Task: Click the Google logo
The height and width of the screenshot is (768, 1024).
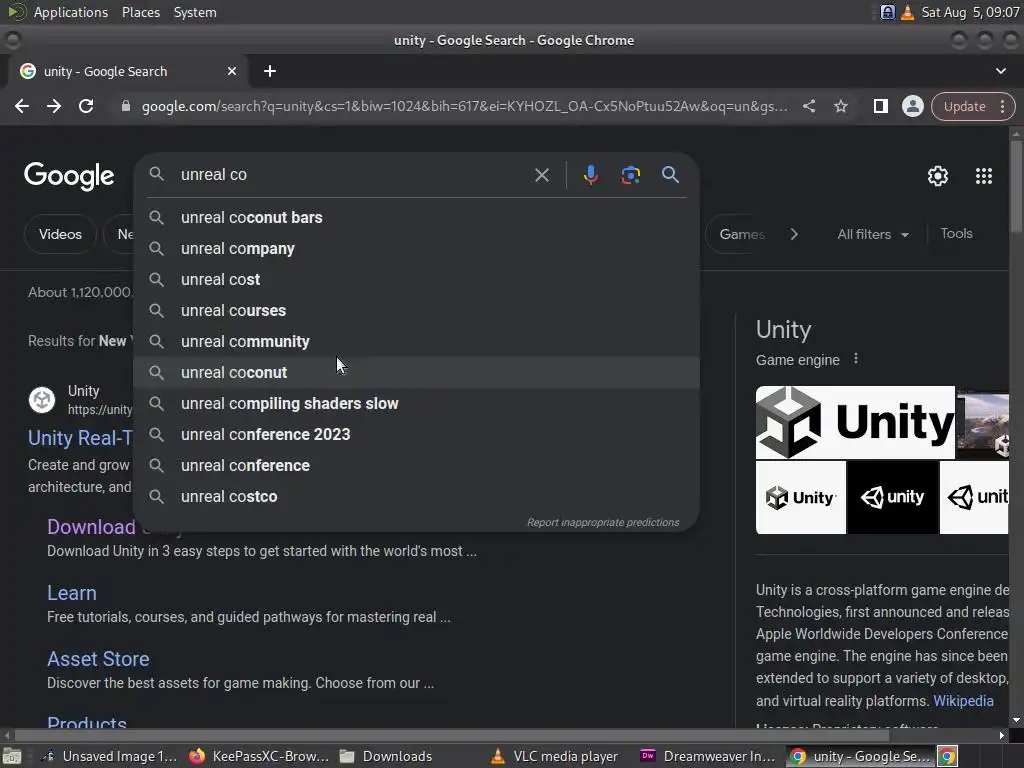Action: (69, 176)
